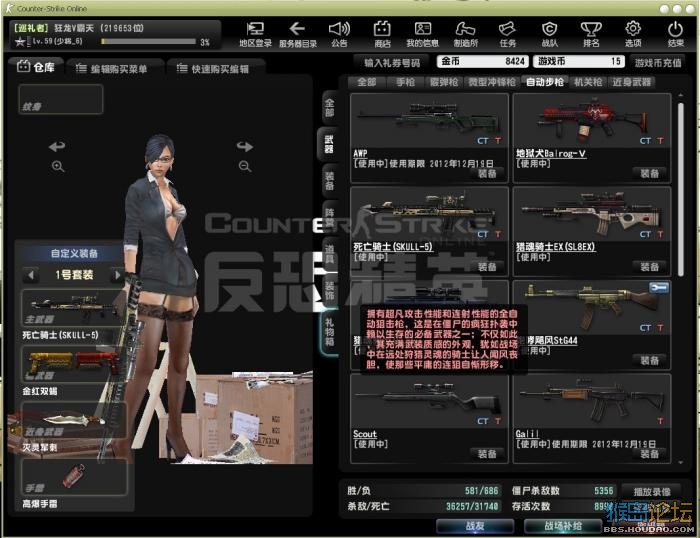Screen dimensions: 700x538
Task: Click the weapon list scrollbar
Action: tap(680, 190)
